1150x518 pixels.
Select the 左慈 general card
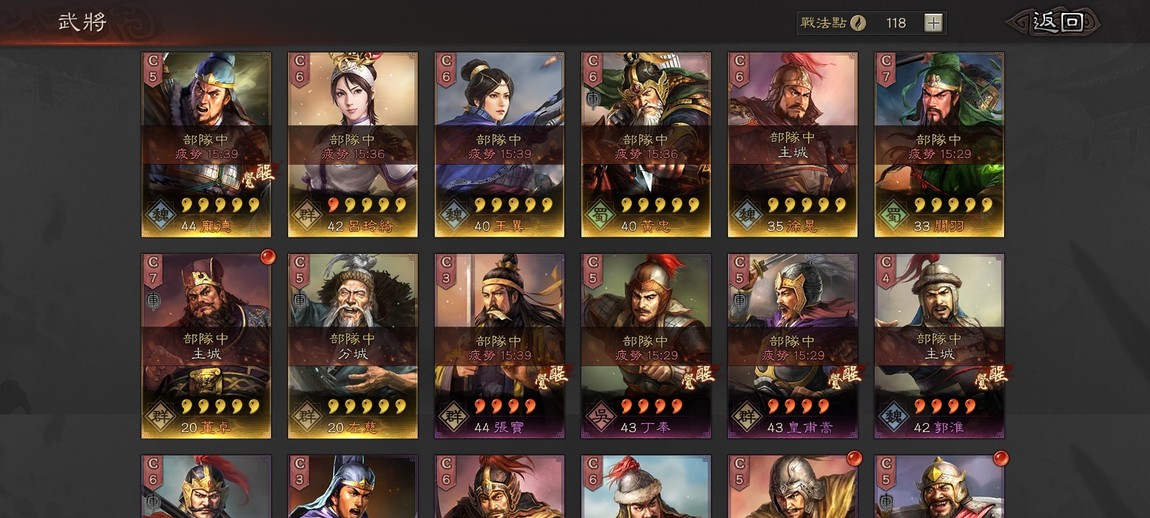(x=353, y=346)
